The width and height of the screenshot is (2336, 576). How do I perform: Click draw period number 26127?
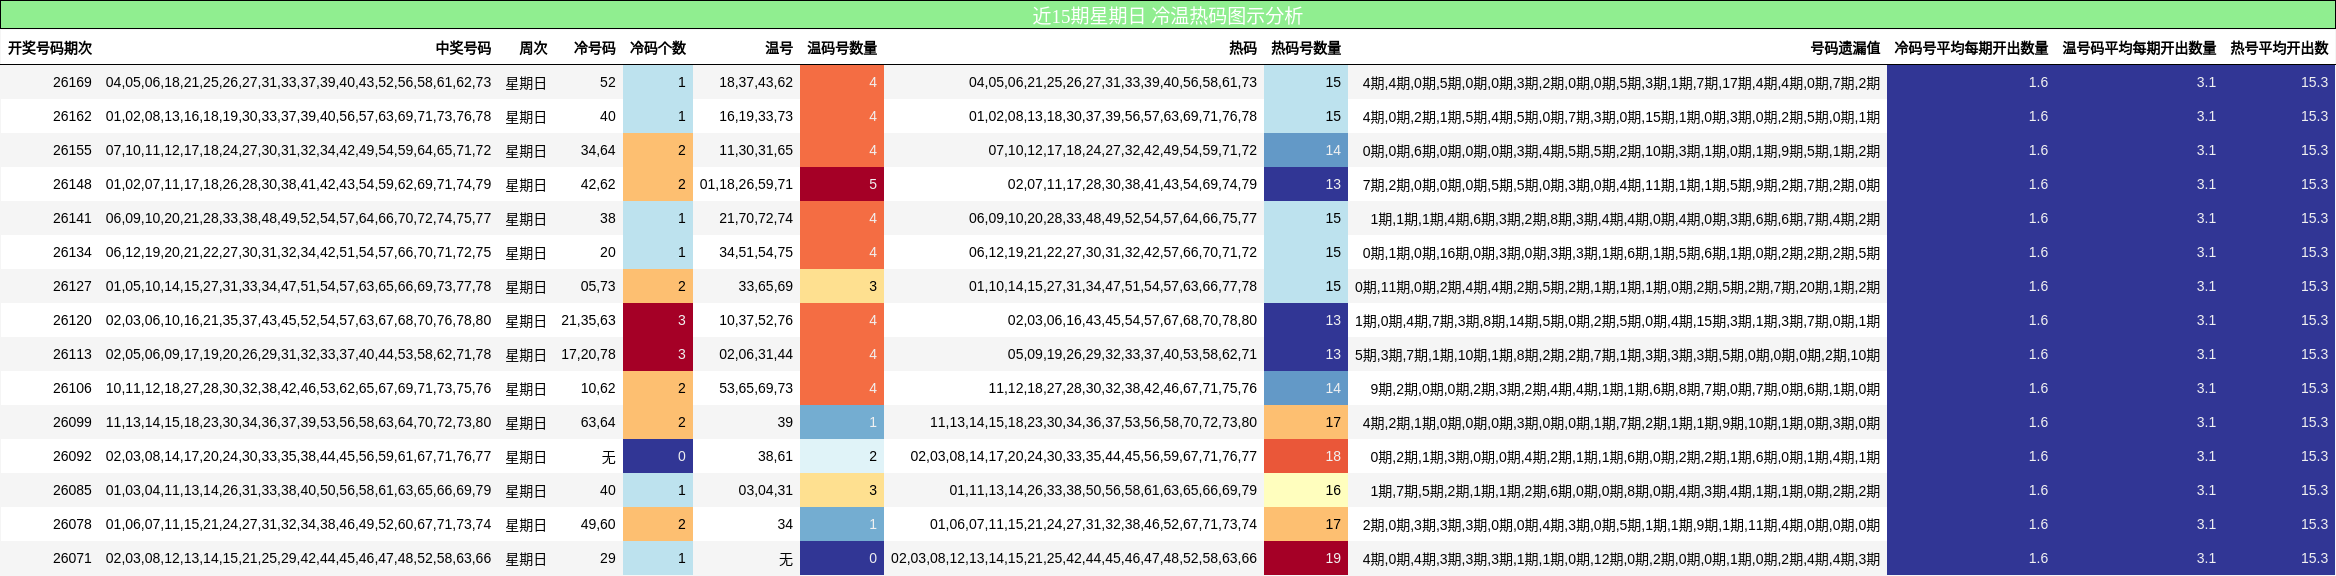72,286
